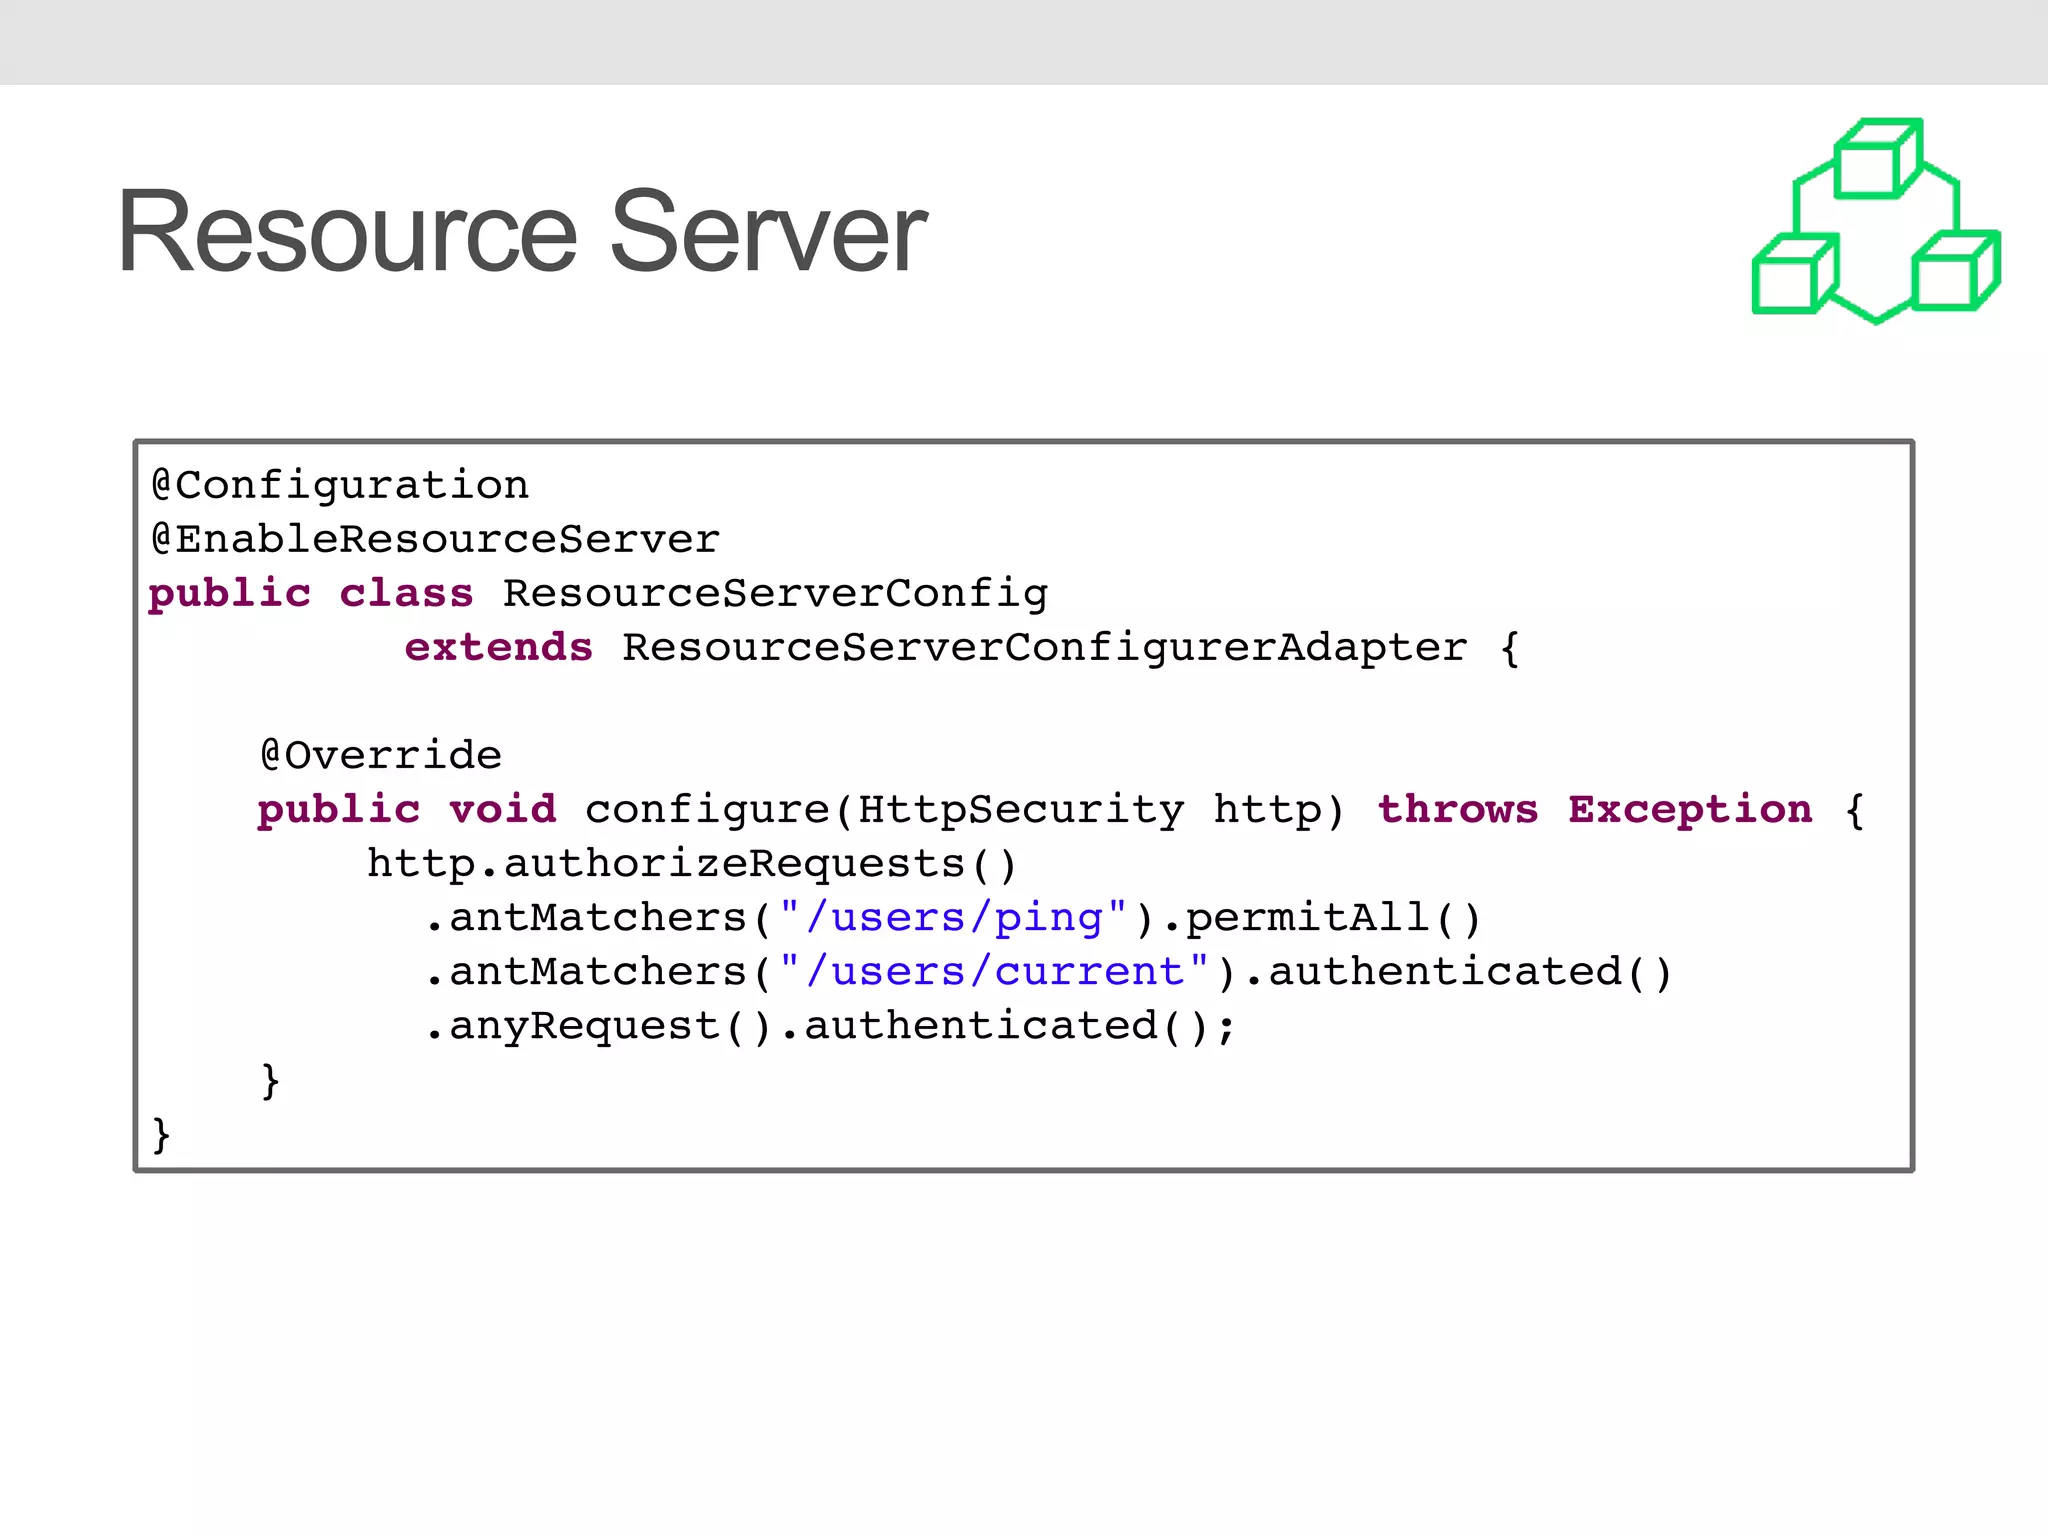
Task: Click the "/users/ping" string literal
Action: pos(953,918)
